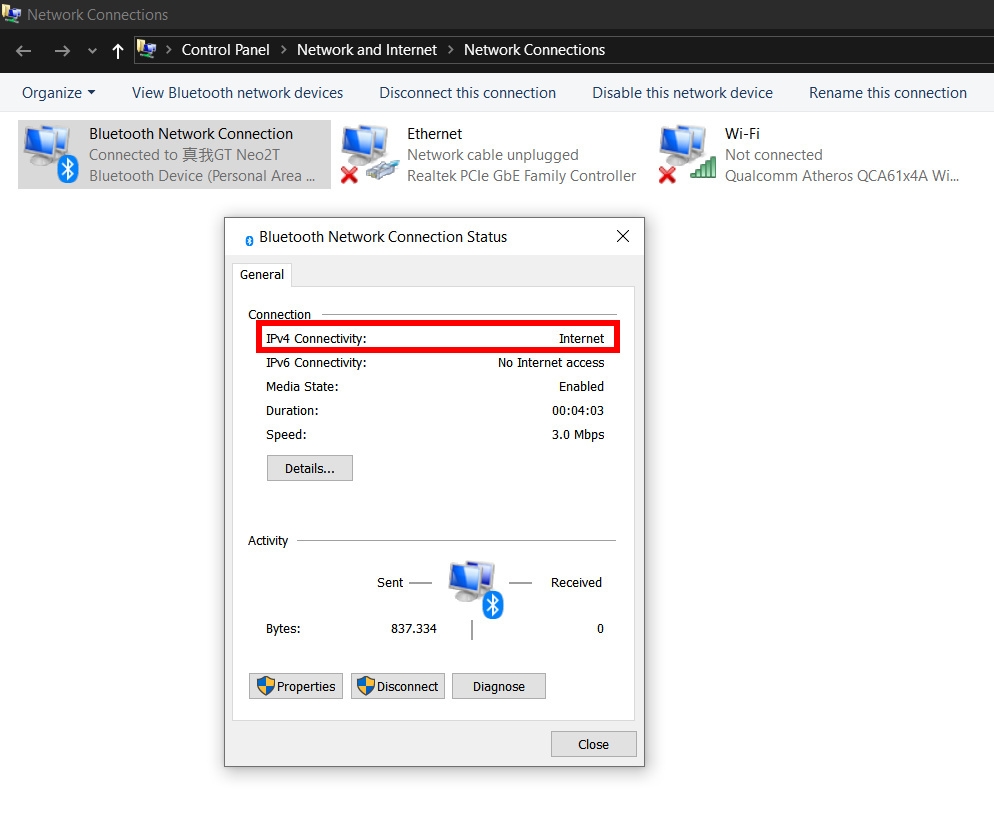
Task: Click 'Network cable unplugged' status text
Action: [x=493, y=155]
